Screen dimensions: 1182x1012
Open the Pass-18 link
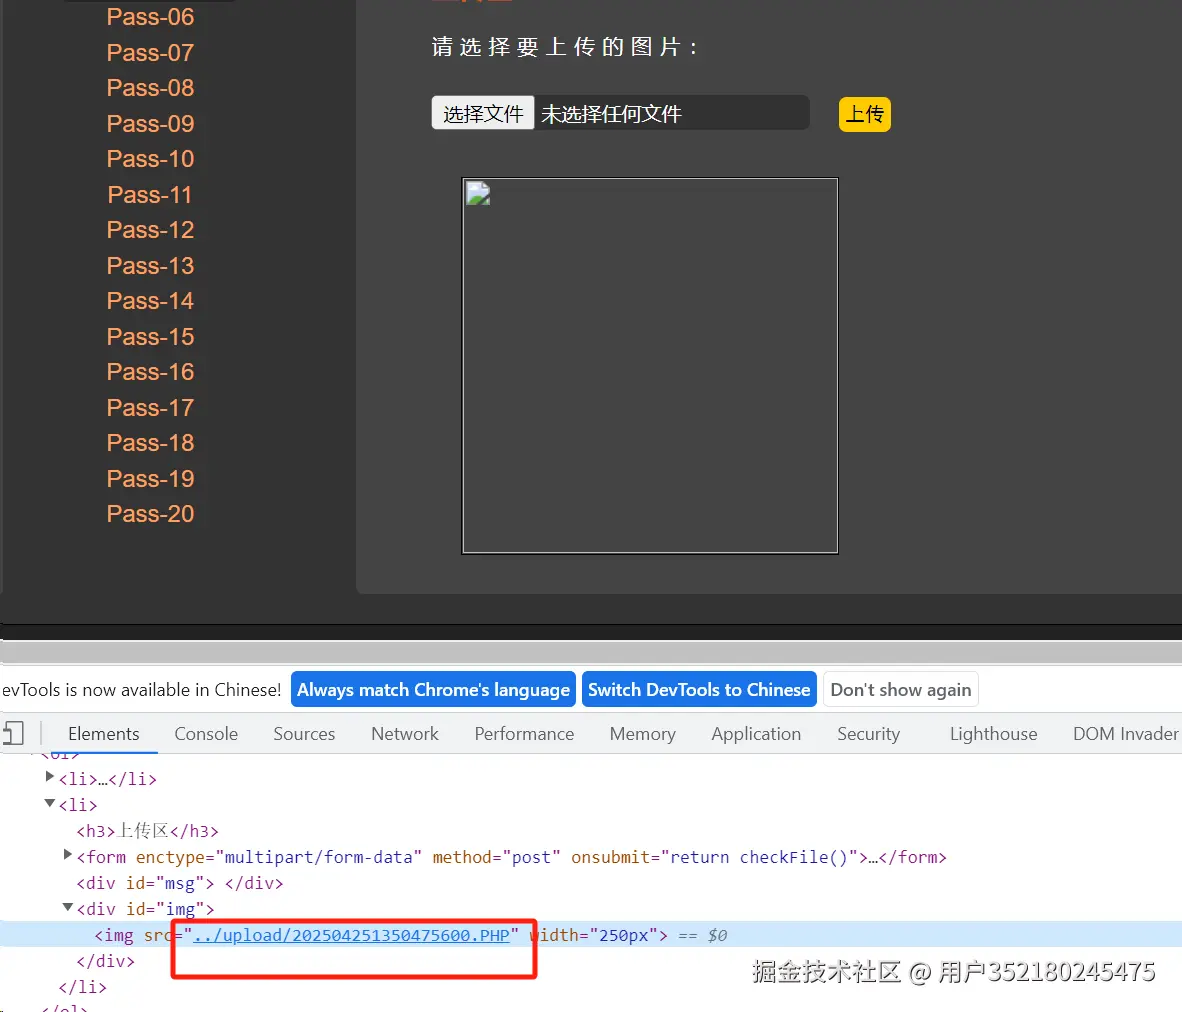150,442
